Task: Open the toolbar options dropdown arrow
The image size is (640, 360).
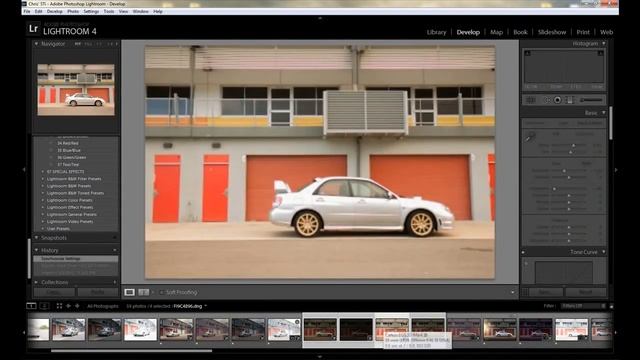Action: tap(513, 292)
